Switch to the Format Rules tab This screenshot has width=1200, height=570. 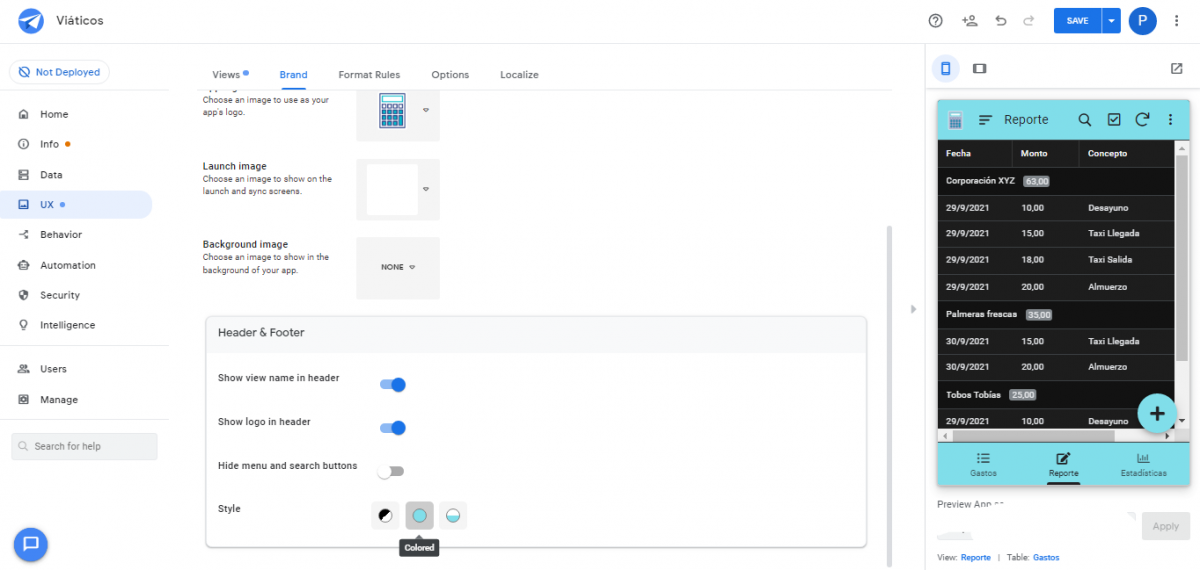369,75
